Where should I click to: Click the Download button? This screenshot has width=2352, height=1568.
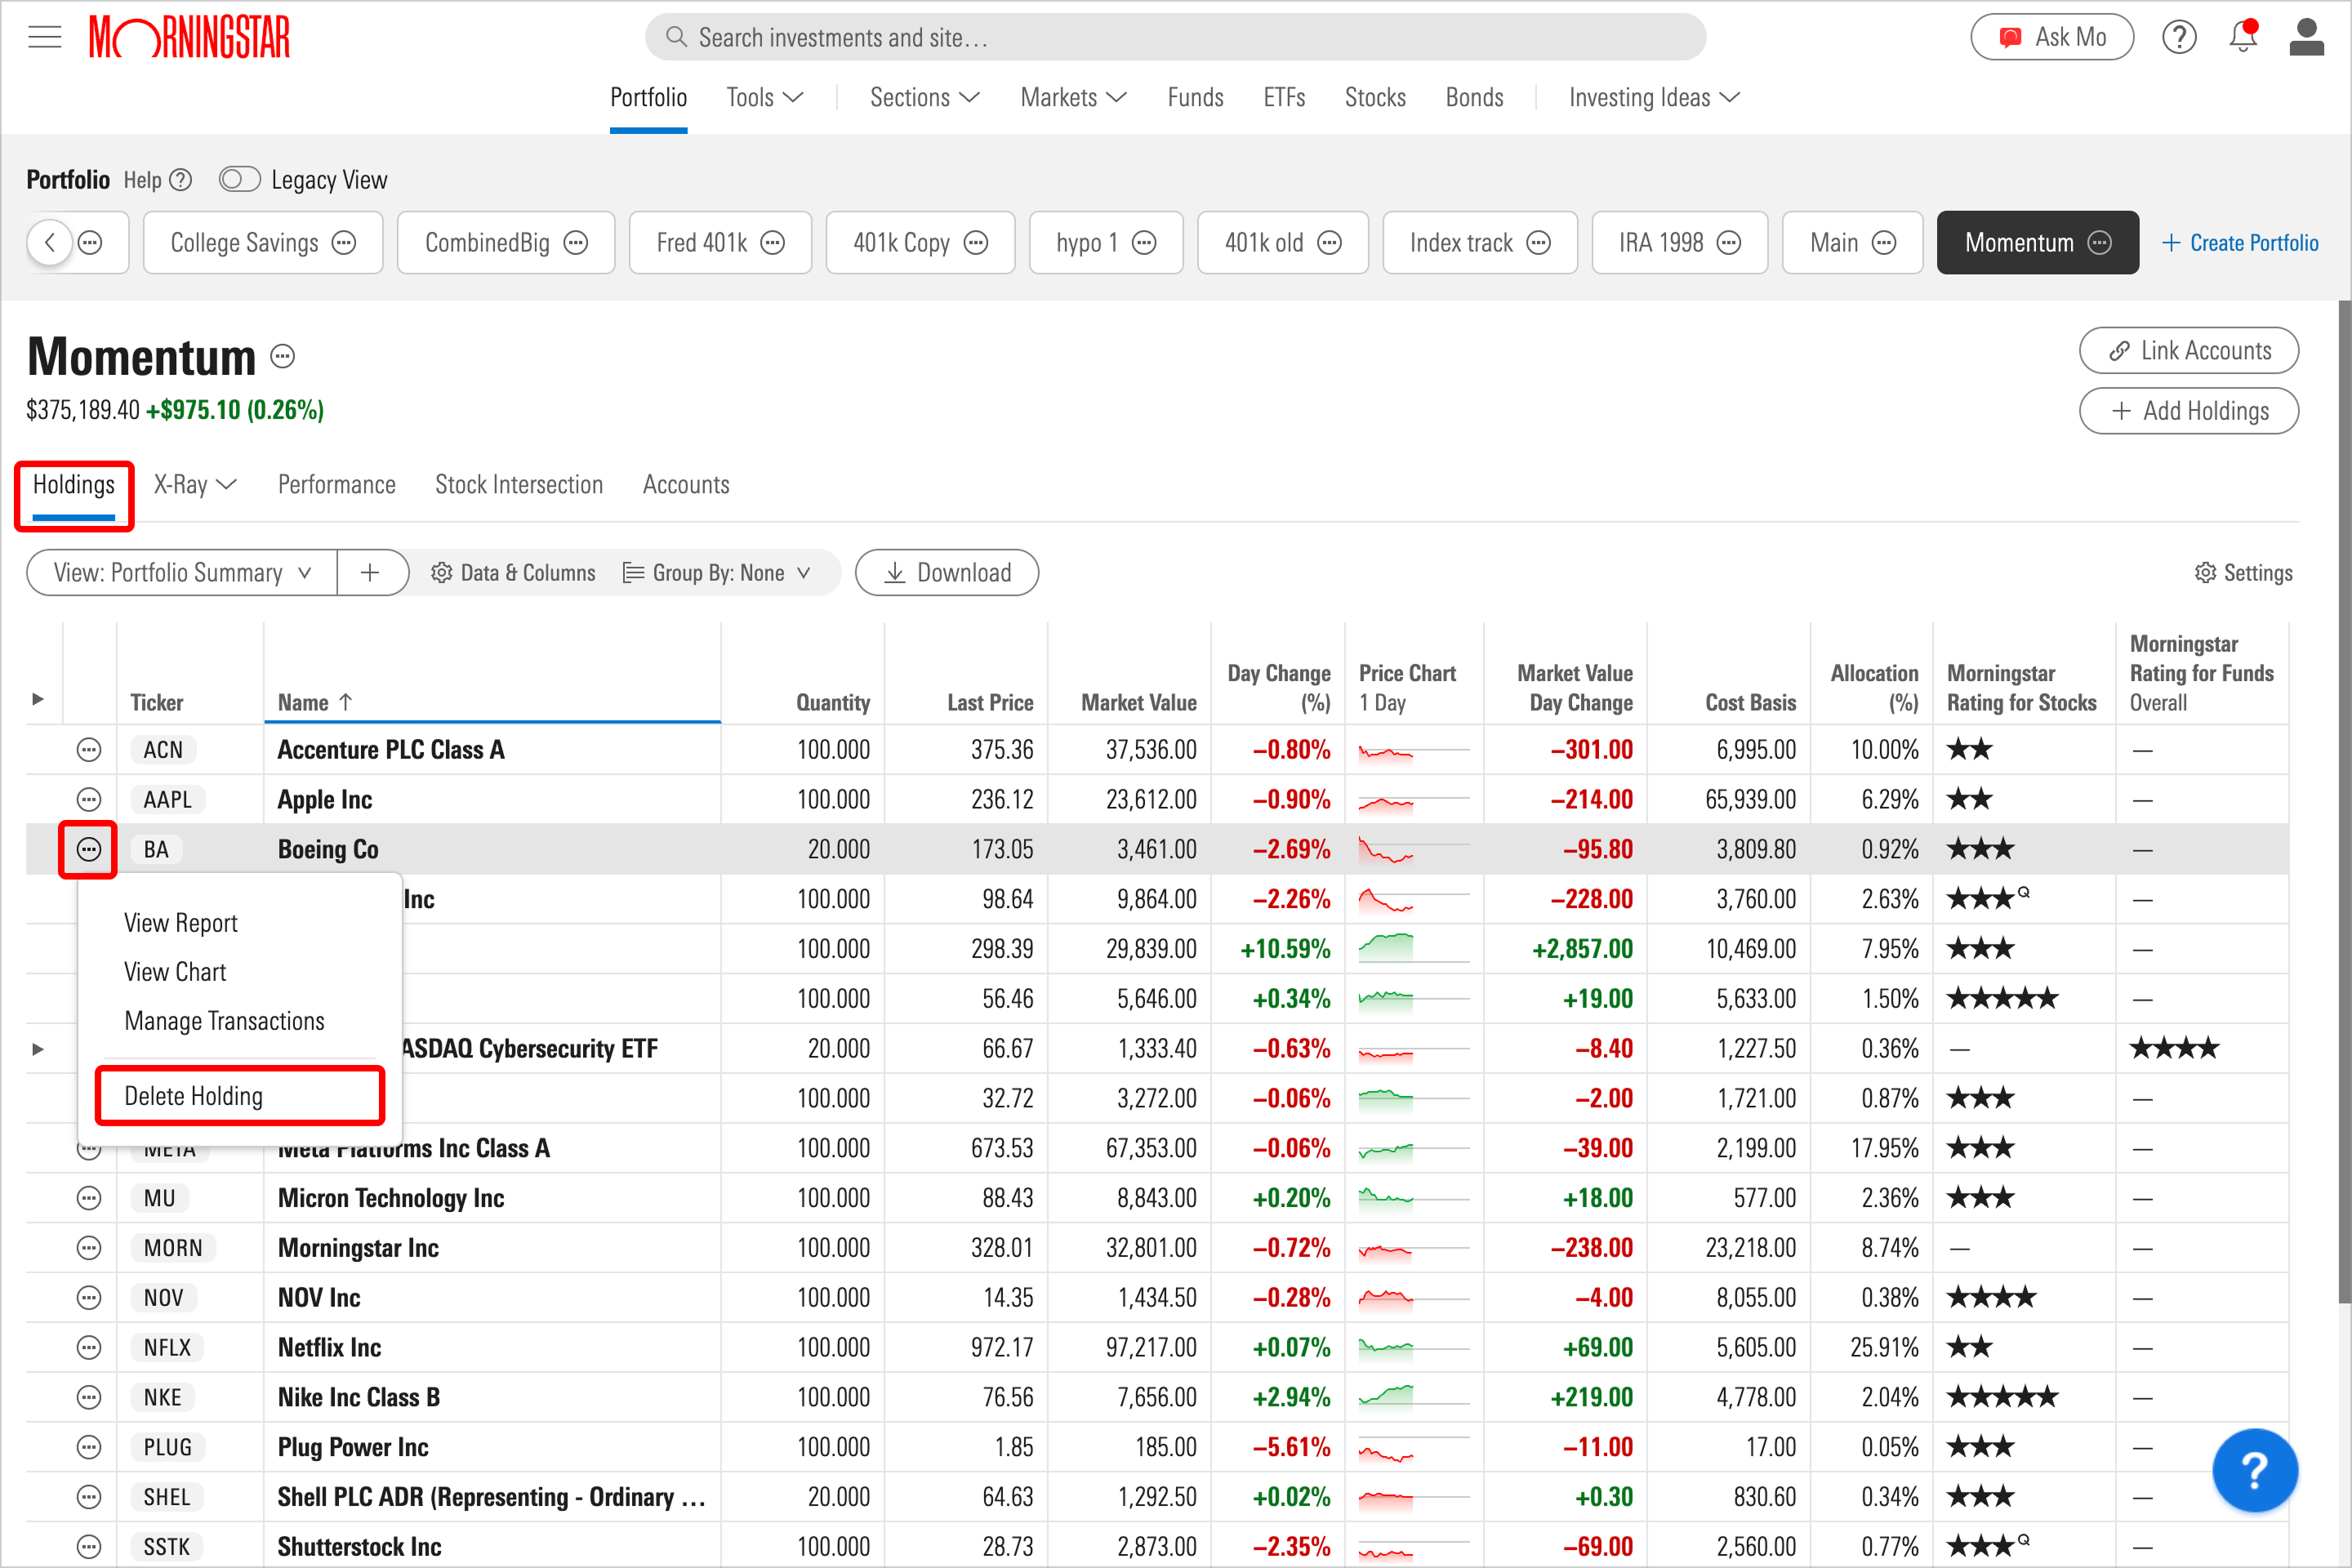pos(947,573)
